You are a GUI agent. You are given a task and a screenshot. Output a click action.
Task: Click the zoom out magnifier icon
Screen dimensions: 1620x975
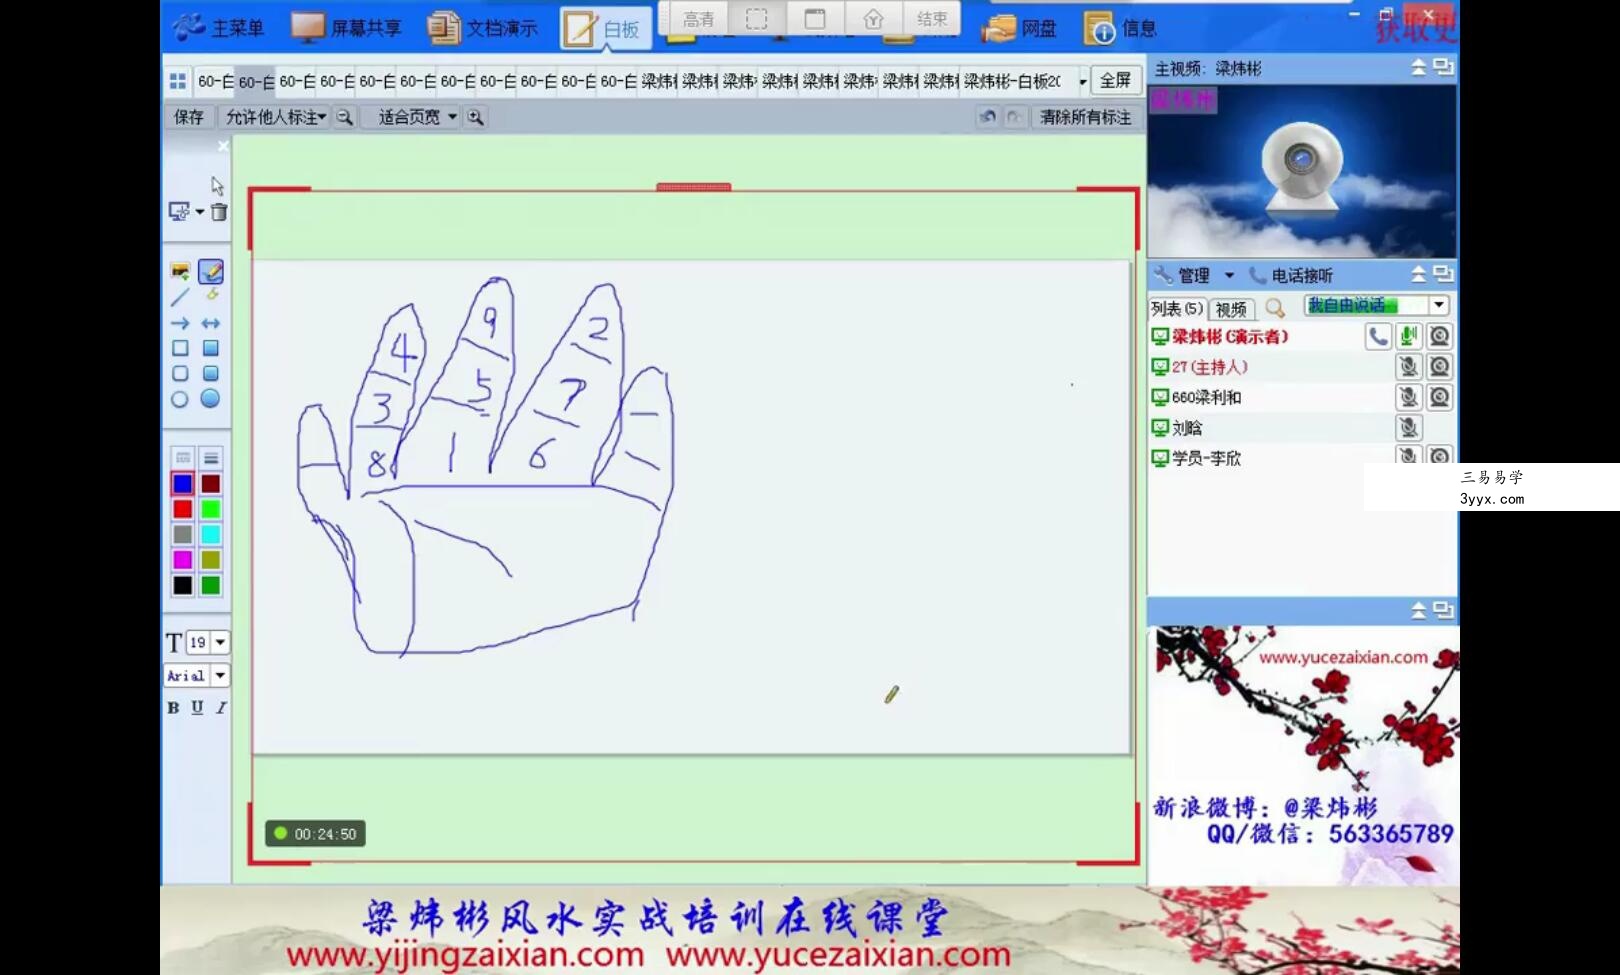click(345, 117)
